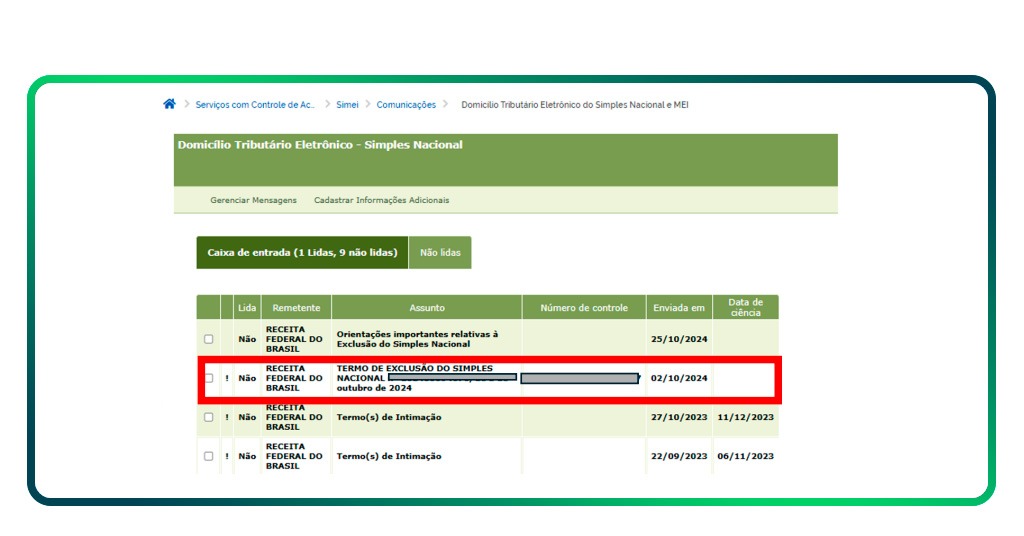Tick the checkbox for the Orientações importantes message
1024x536 pixels.
208,339
